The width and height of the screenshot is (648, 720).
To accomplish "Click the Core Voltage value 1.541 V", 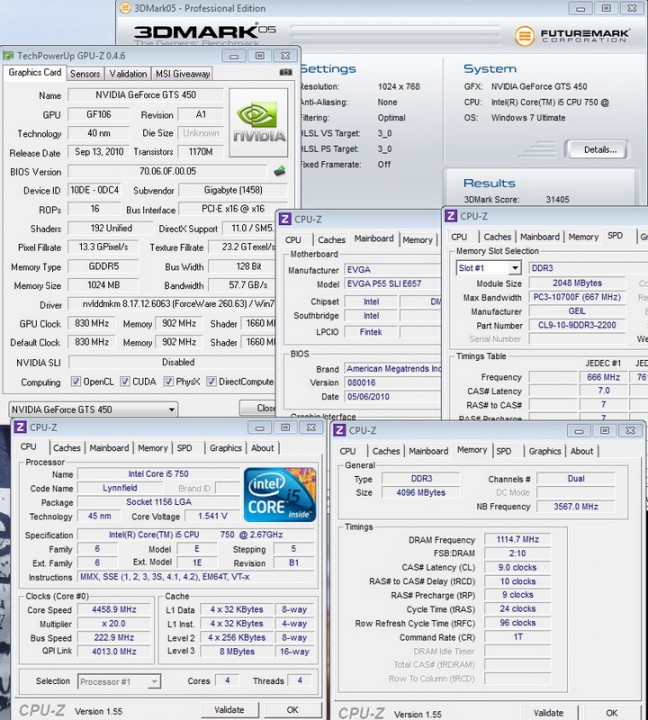I will 213,516.
